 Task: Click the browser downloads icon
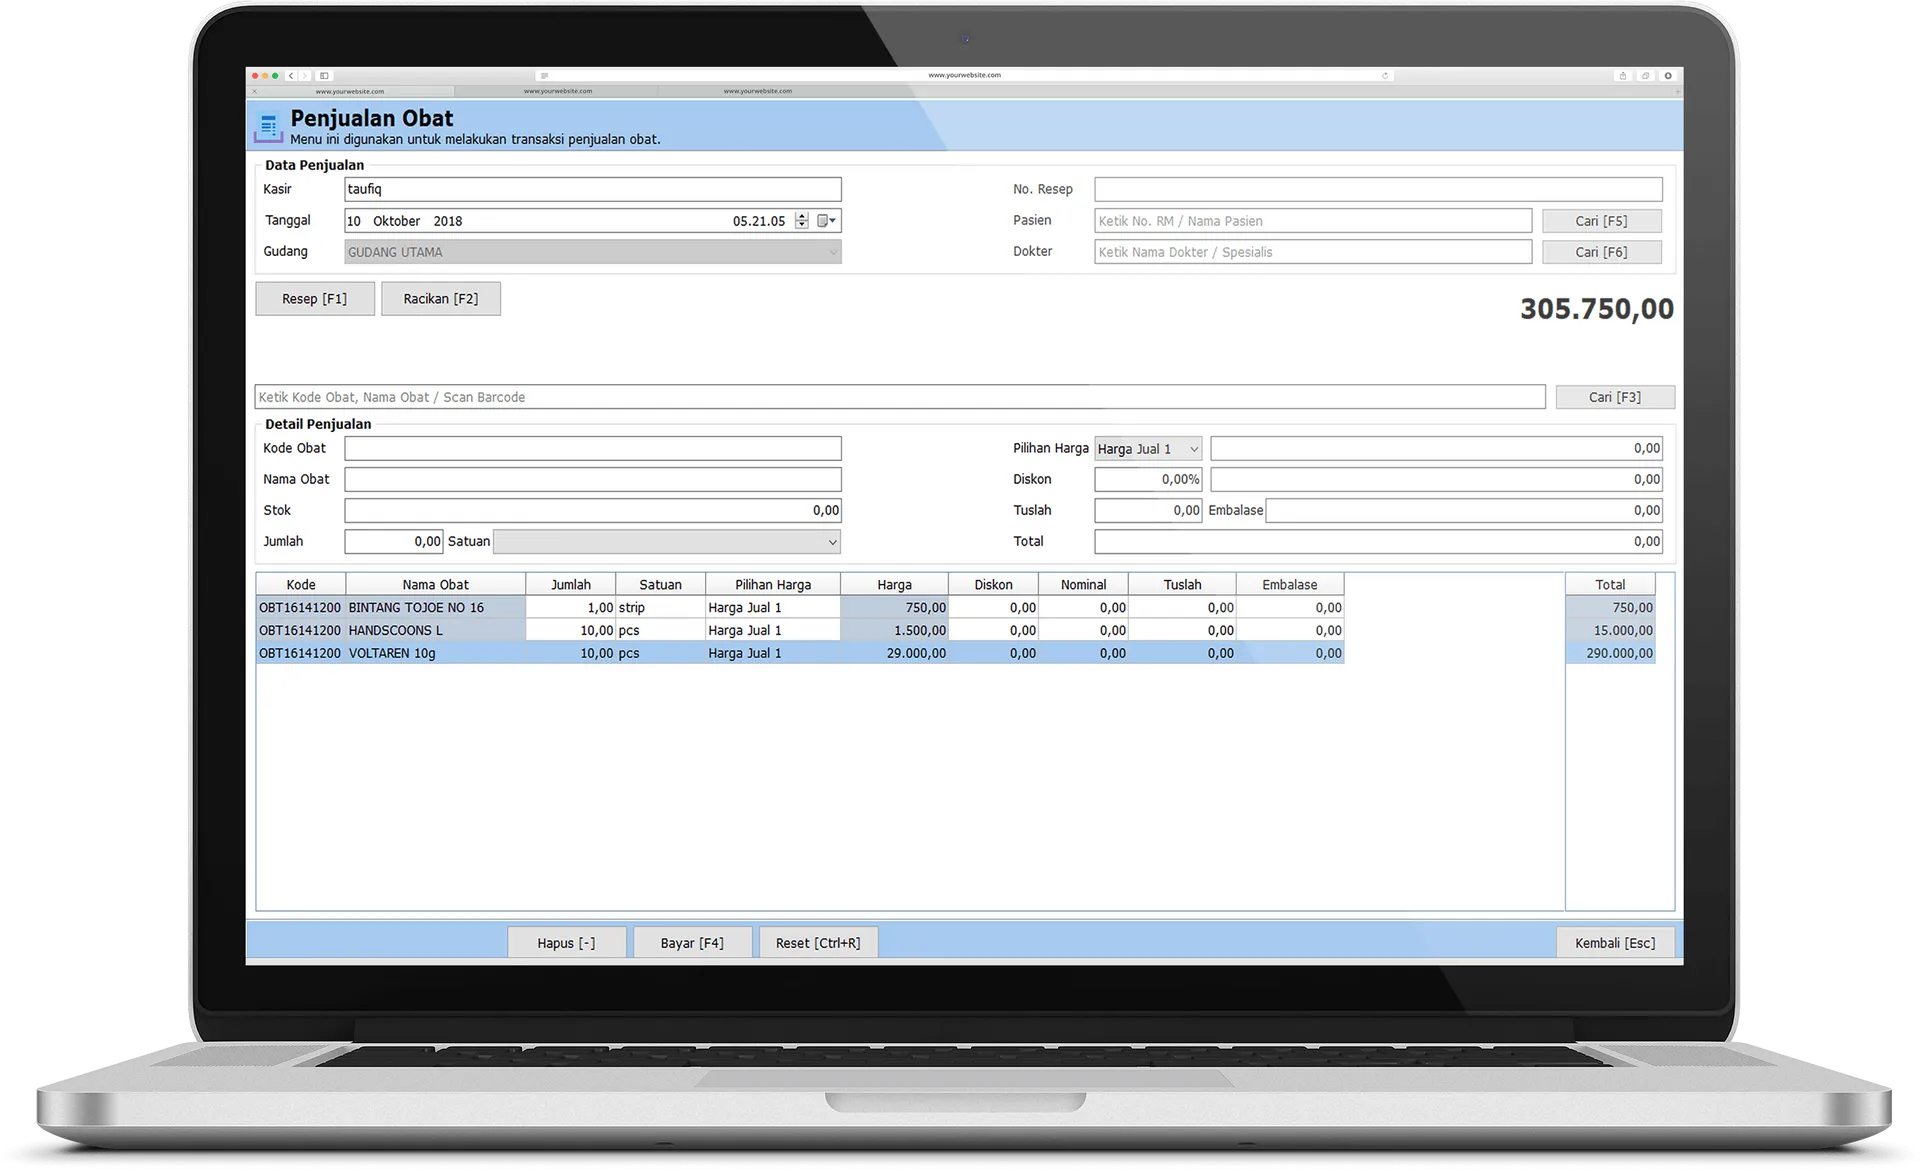pyautogui.click(x=1668, y=76)
